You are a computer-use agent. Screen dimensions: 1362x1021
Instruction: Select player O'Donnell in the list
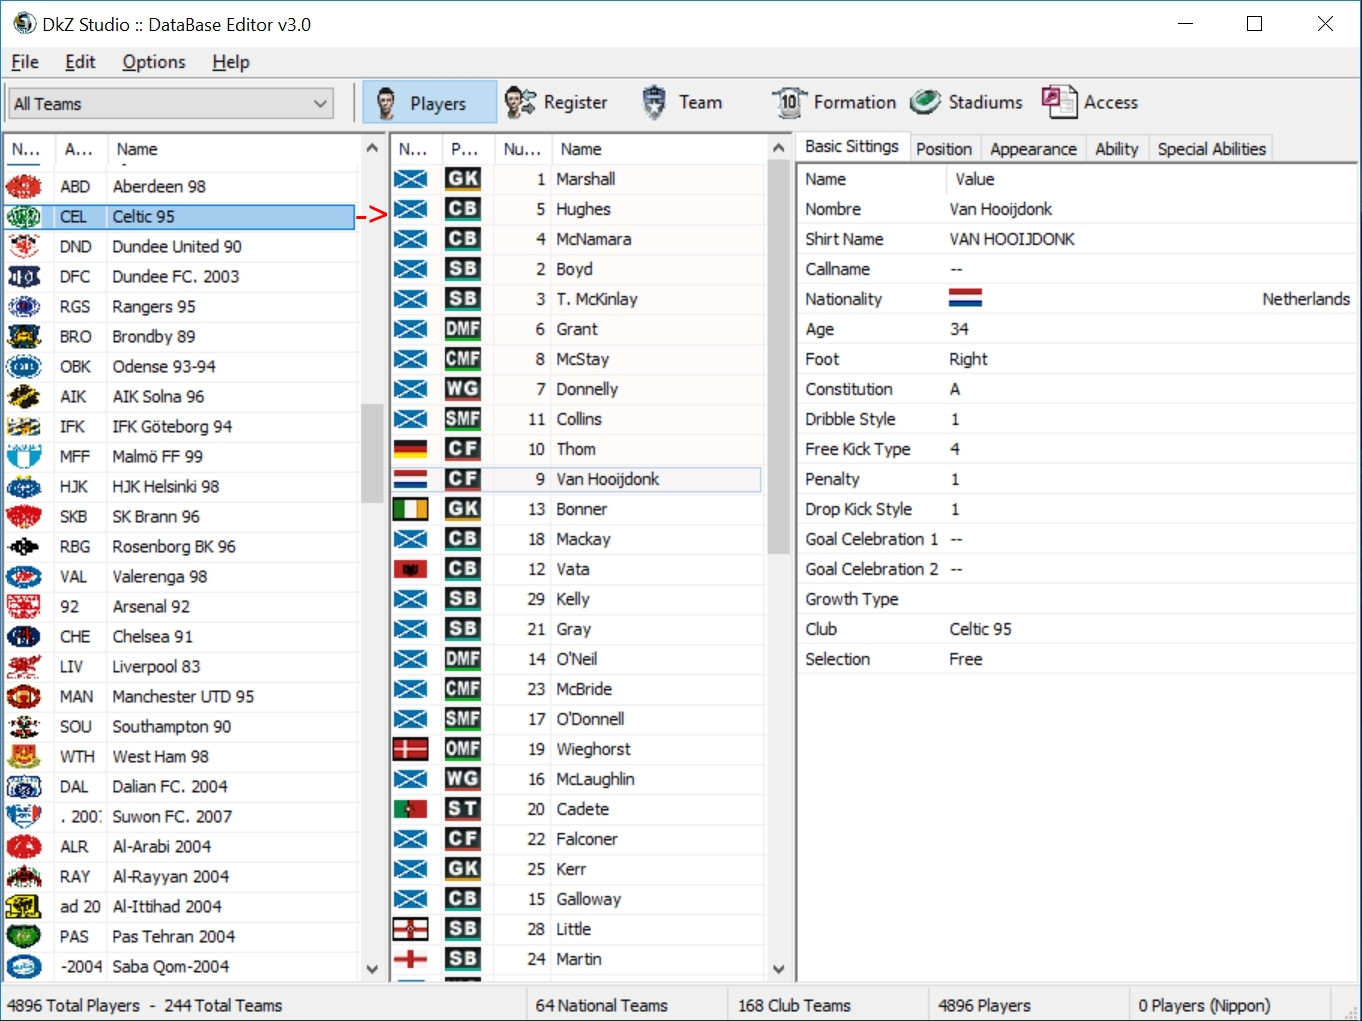(x=576, y=719)
